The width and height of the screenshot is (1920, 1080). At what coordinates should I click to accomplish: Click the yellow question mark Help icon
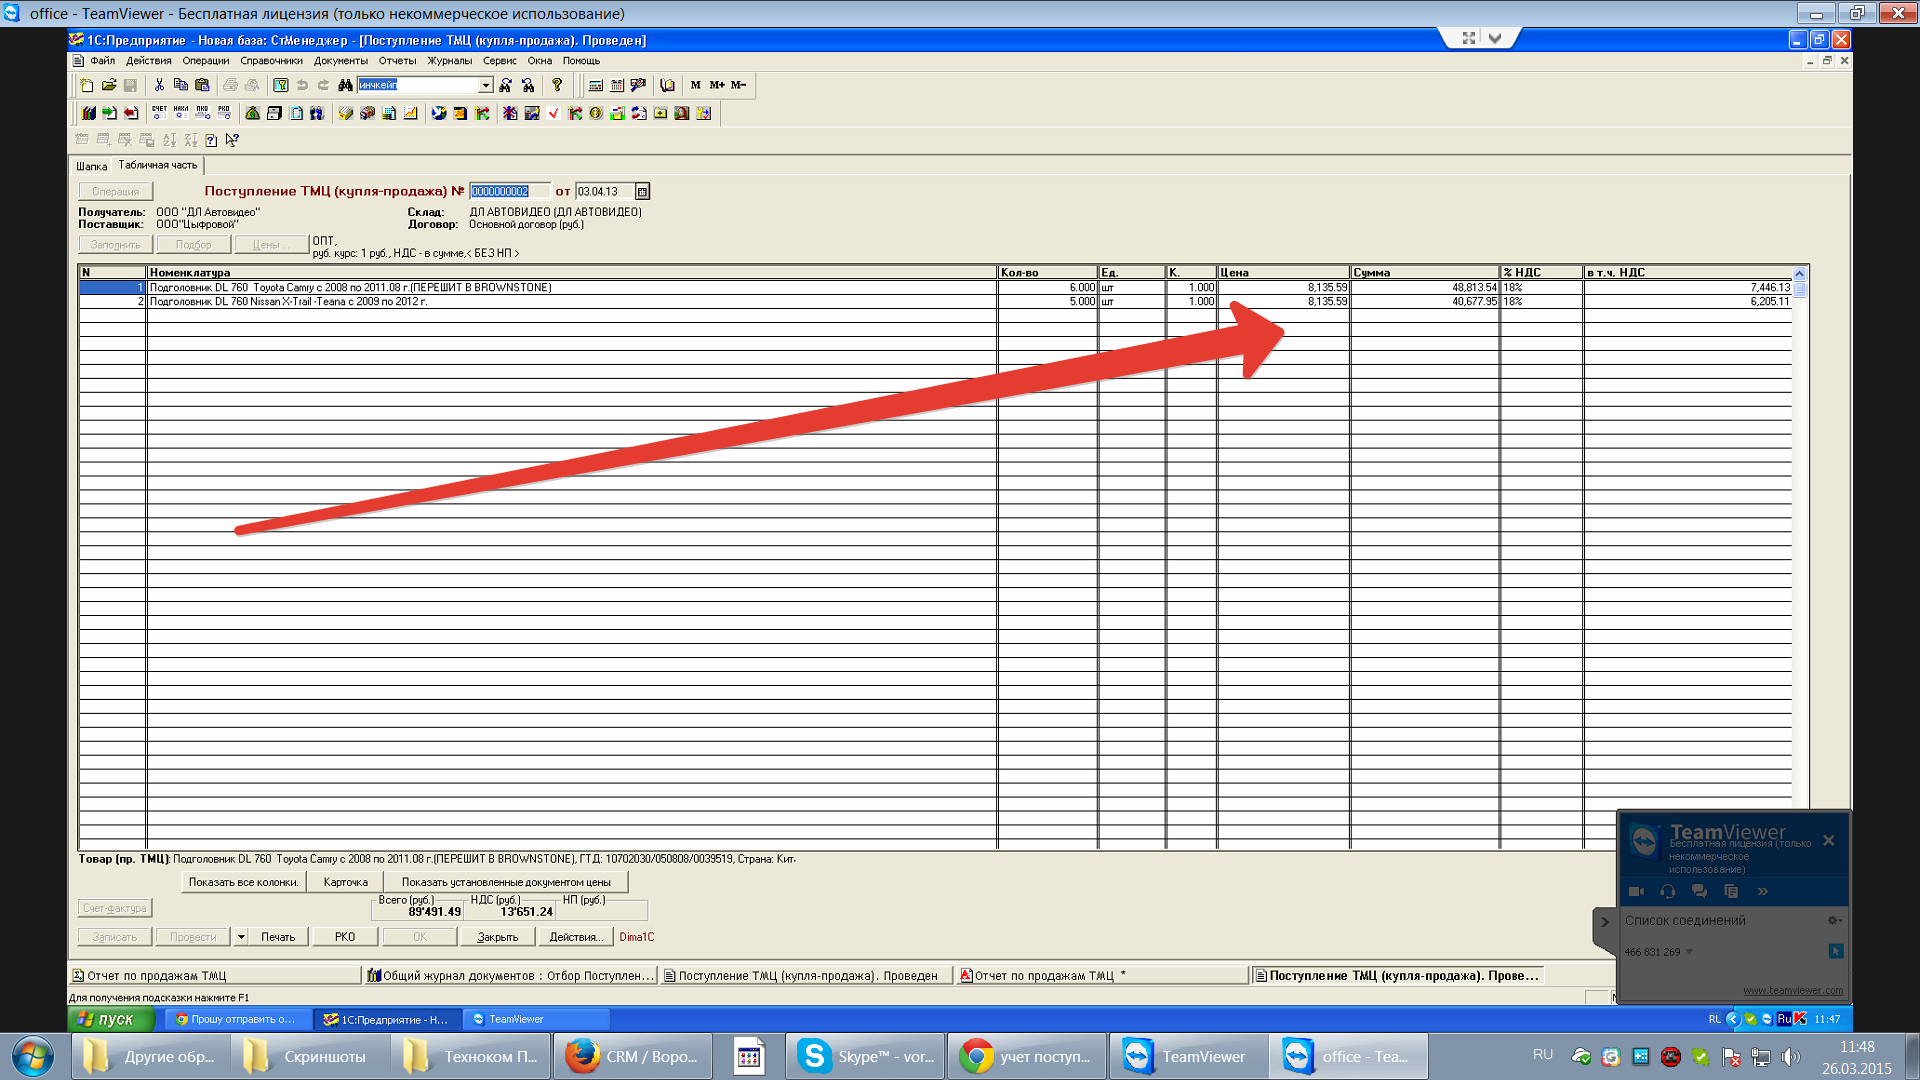point(557,85)
